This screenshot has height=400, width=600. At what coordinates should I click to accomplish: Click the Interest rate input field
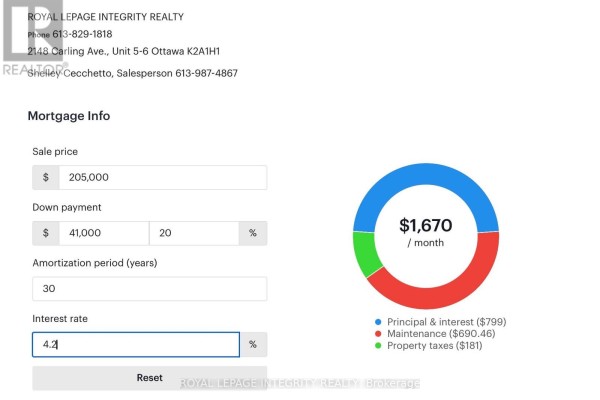point(136,344)
